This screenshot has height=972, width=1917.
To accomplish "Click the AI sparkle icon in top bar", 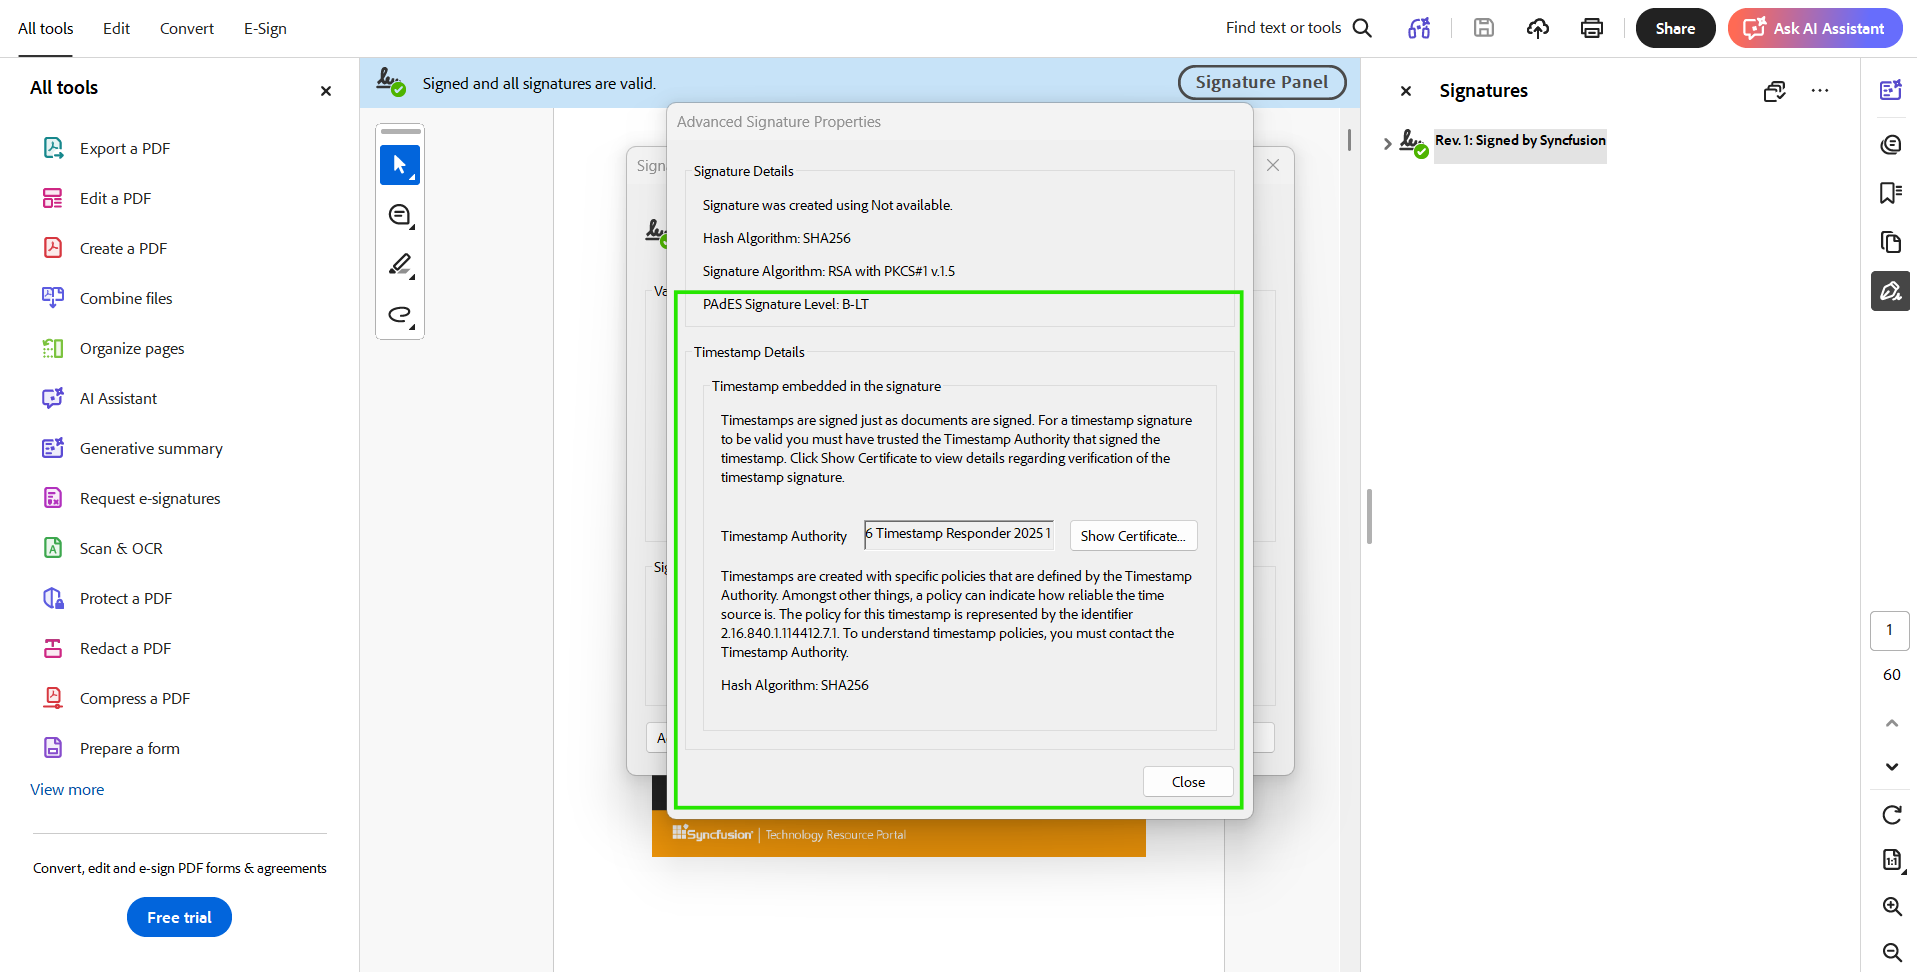I will 1419,28.
